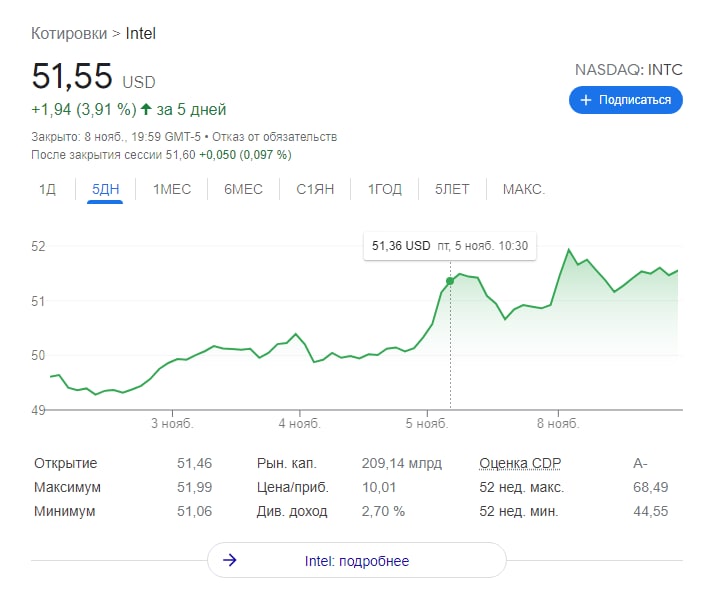The height and width of the screenshot is (600, 727).
Task: Open the Отказ от обязательств disclaimer
Action: (x=274, y=137)
